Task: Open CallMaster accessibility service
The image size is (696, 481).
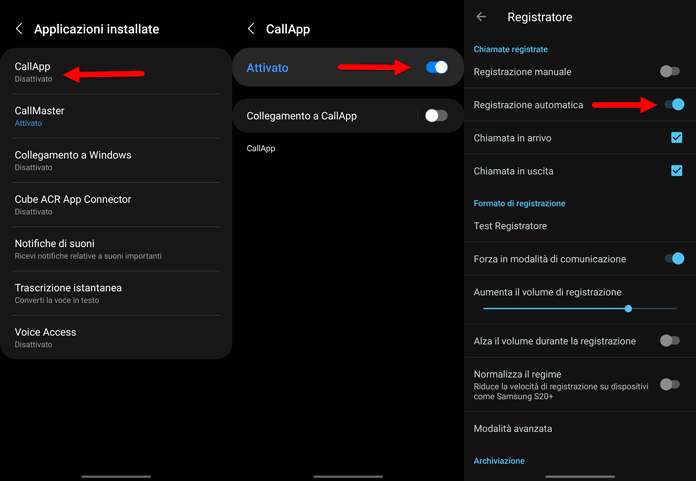Action: (x=116, y=116)
